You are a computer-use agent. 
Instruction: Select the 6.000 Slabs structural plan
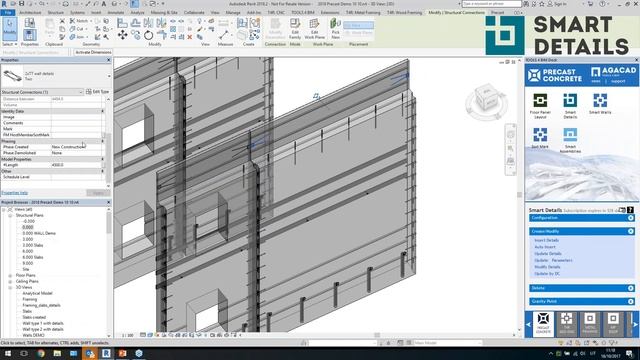click(33, 258)
